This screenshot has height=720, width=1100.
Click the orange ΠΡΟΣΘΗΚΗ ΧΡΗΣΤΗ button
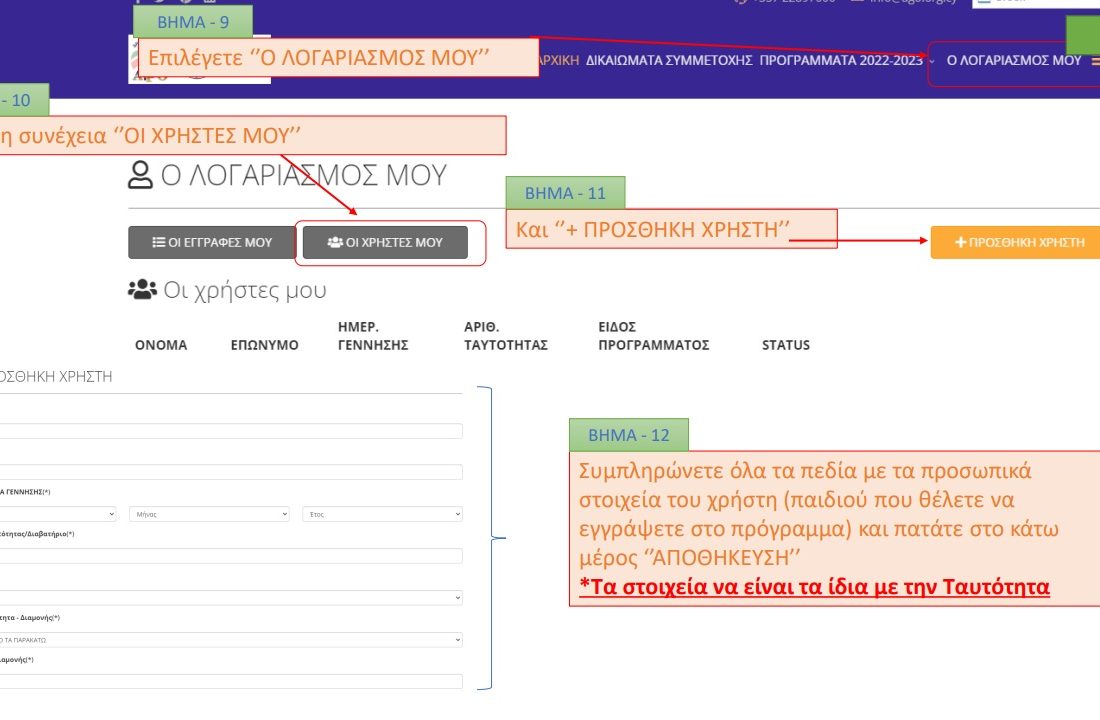click(x=1015, y=242)
